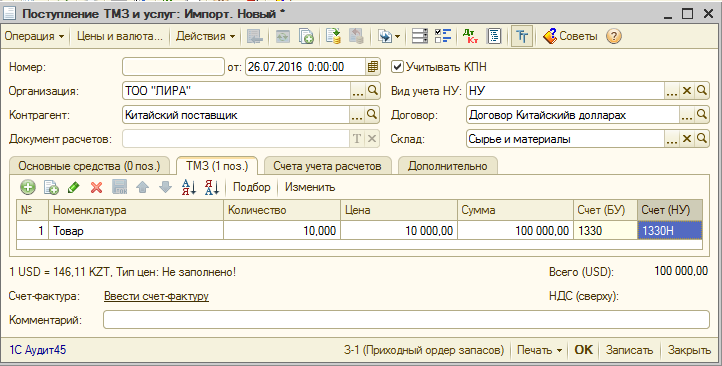Click the Подбор button
The image size is (722, 366).
pyautogui.click(x=251, y=187)
